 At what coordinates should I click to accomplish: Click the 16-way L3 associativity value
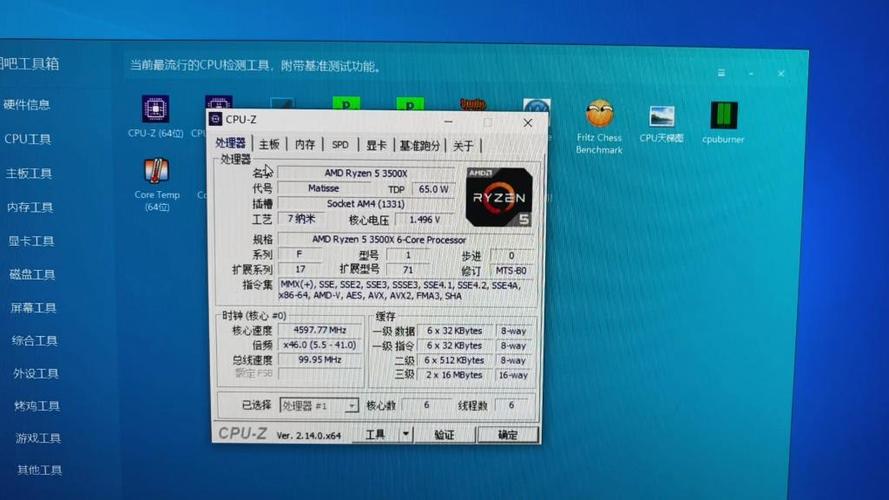point(513,375)
